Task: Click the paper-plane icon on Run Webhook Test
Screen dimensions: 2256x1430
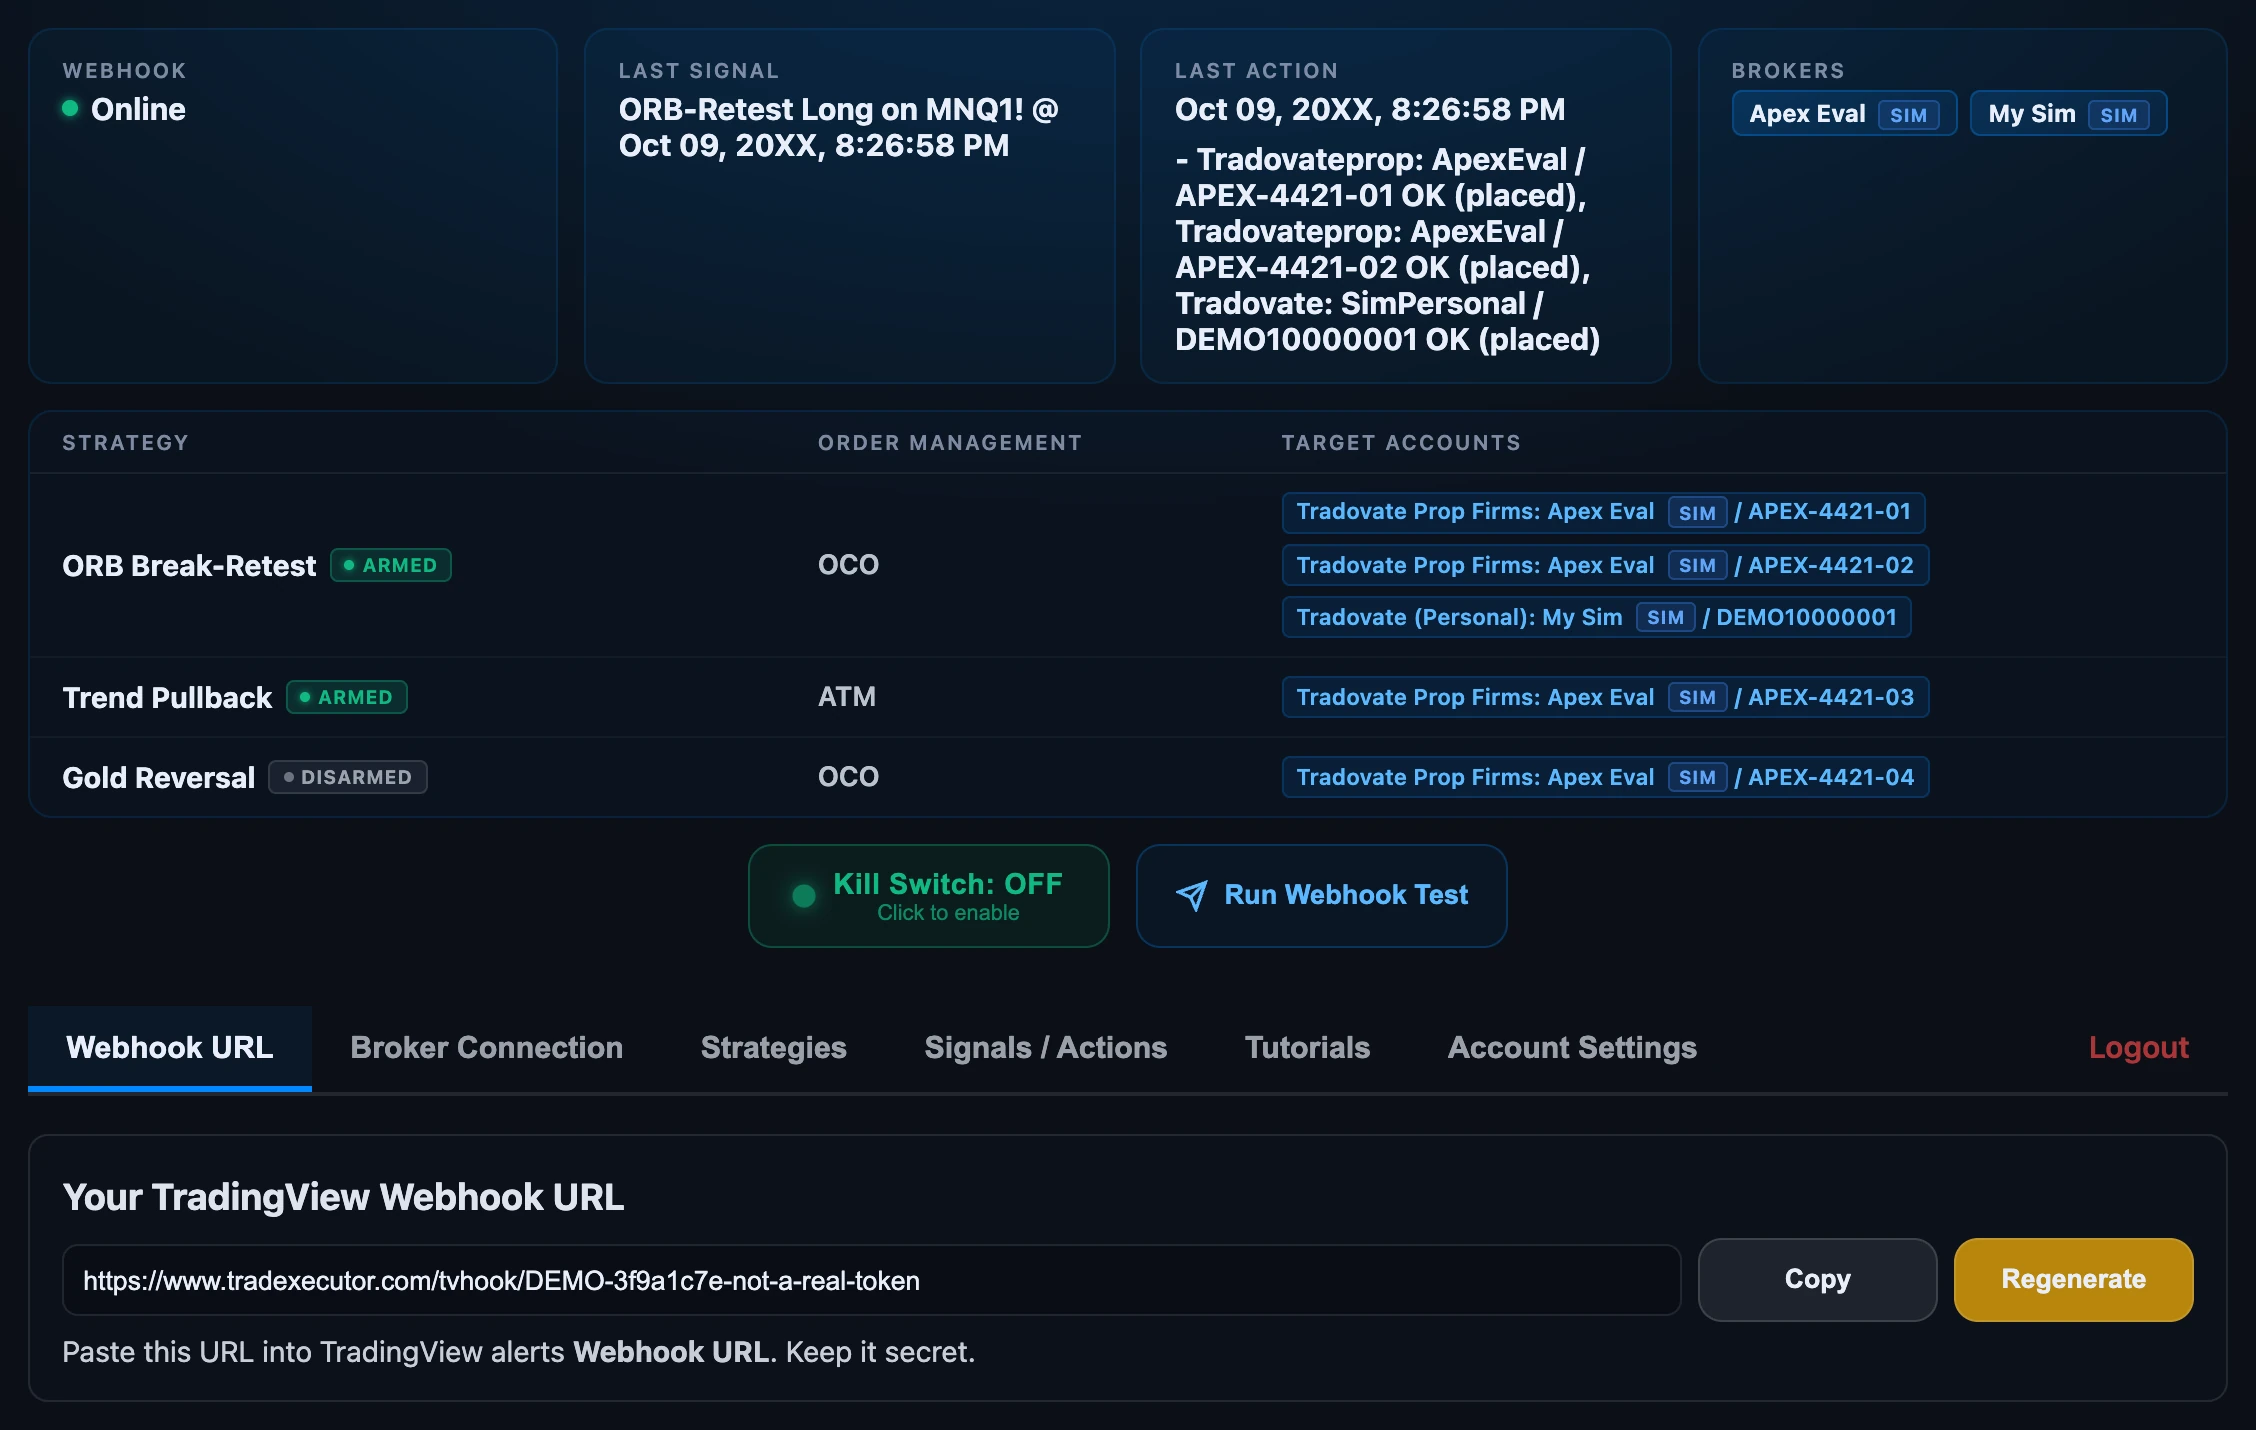Action: coord(1191,895)
